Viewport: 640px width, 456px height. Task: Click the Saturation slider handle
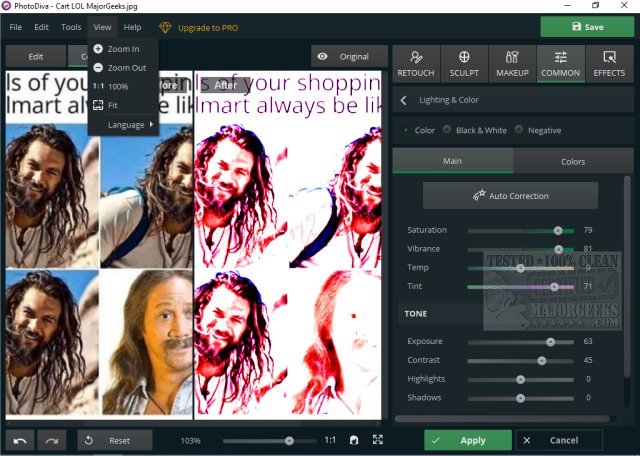(558, 230)
